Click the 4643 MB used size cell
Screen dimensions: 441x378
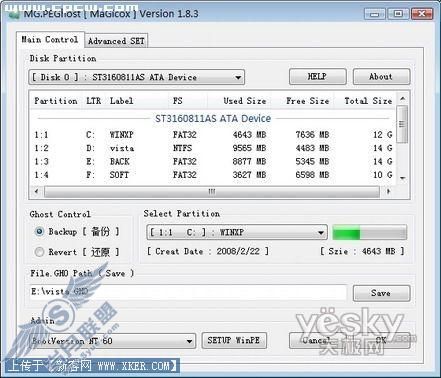(x=249, y=135)
